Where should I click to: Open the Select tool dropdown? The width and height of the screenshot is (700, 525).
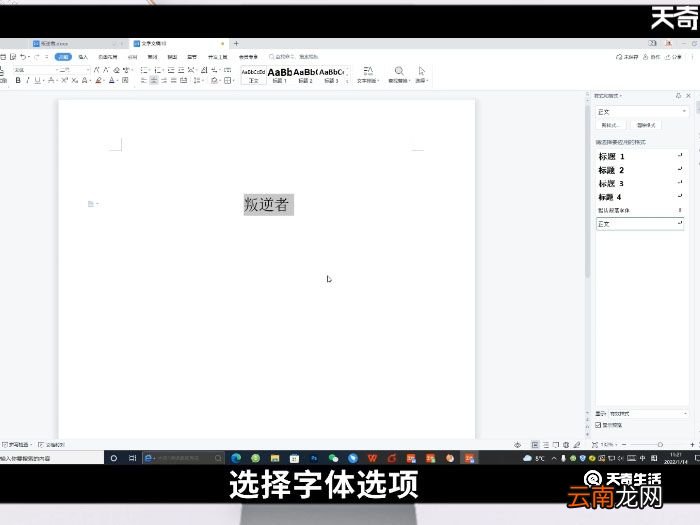[x=422, y=75]
